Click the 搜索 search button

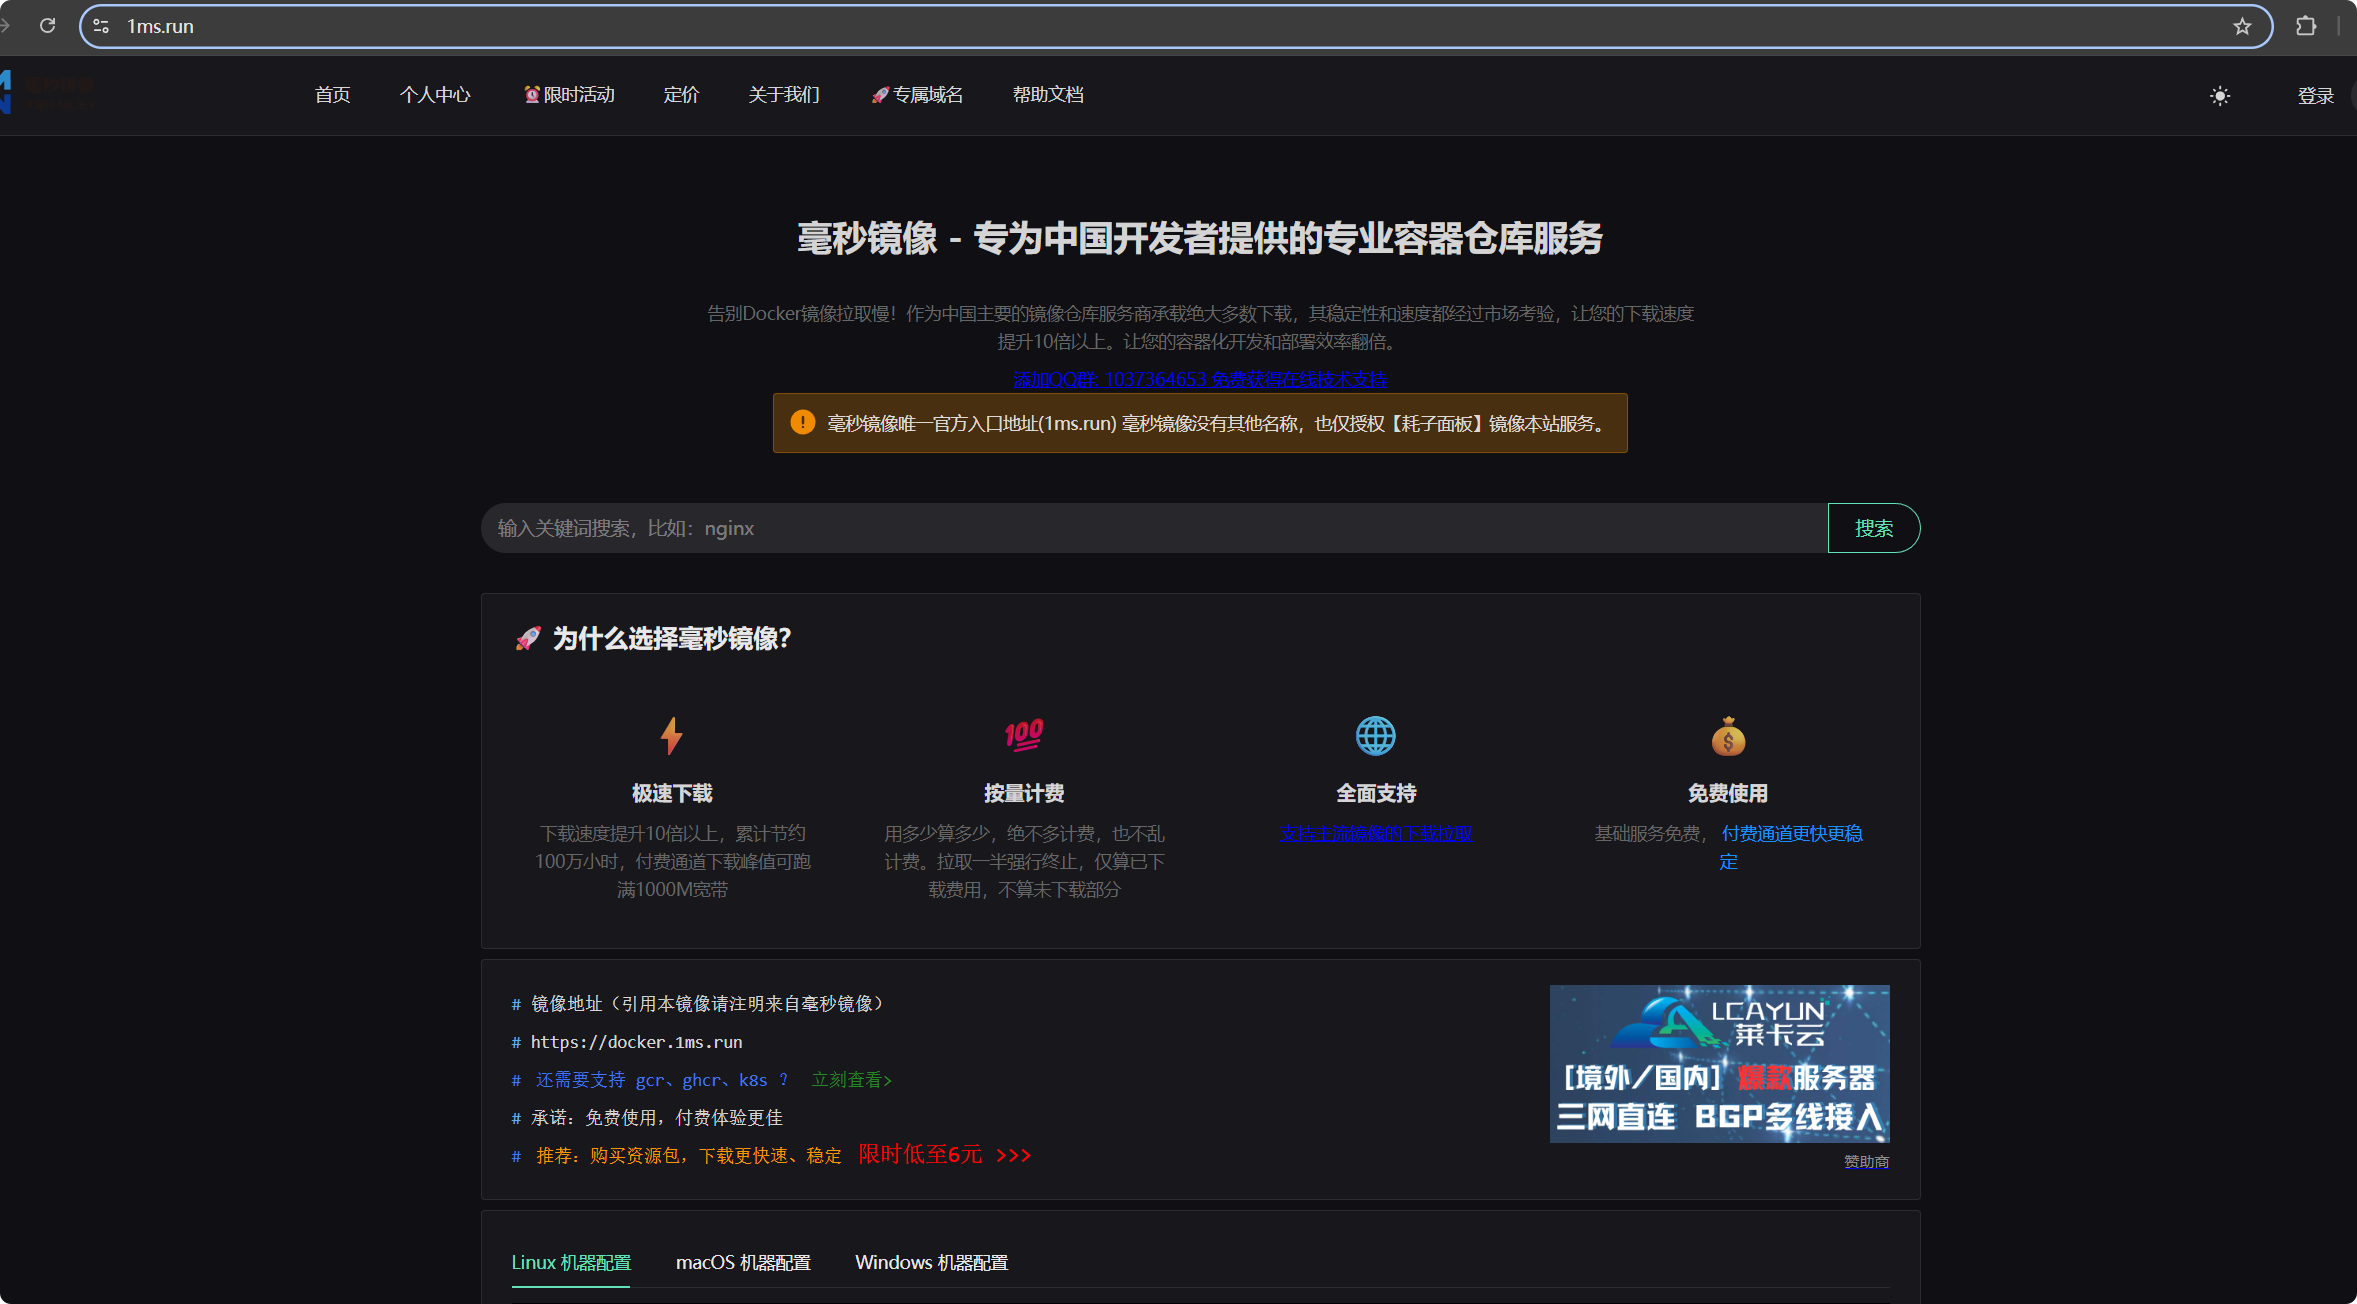coord(1873,528)
